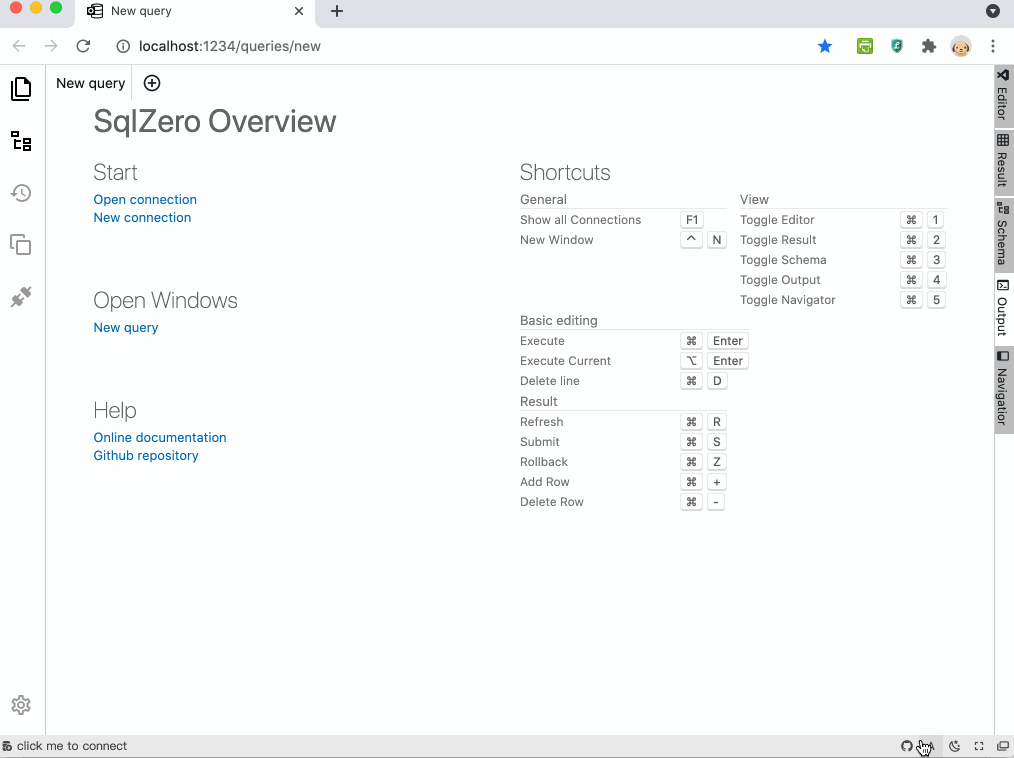The height and width of the screenshot is (758, 1014).
Task: Open the queries panel in the sidebar
Action: (21, 89)
